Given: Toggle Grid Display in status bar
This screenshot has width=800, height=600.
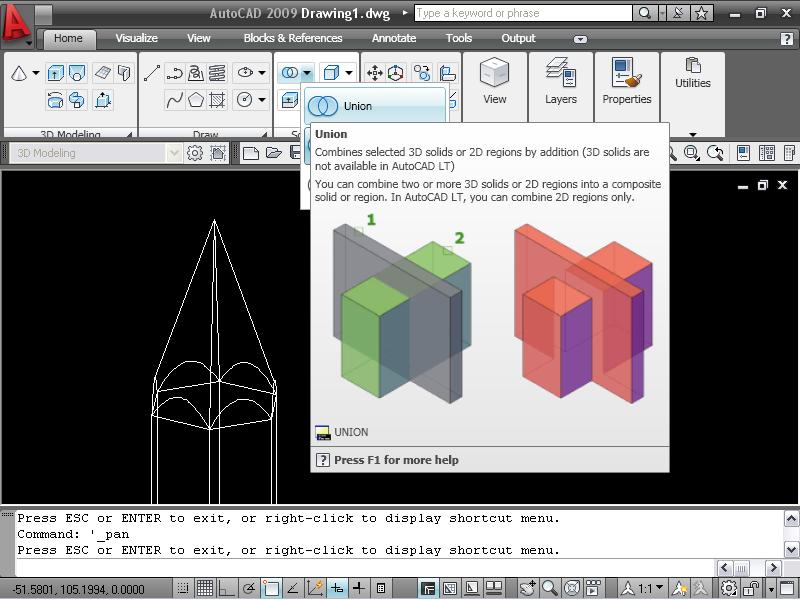Looking at the screenshot, I should 205,588.
